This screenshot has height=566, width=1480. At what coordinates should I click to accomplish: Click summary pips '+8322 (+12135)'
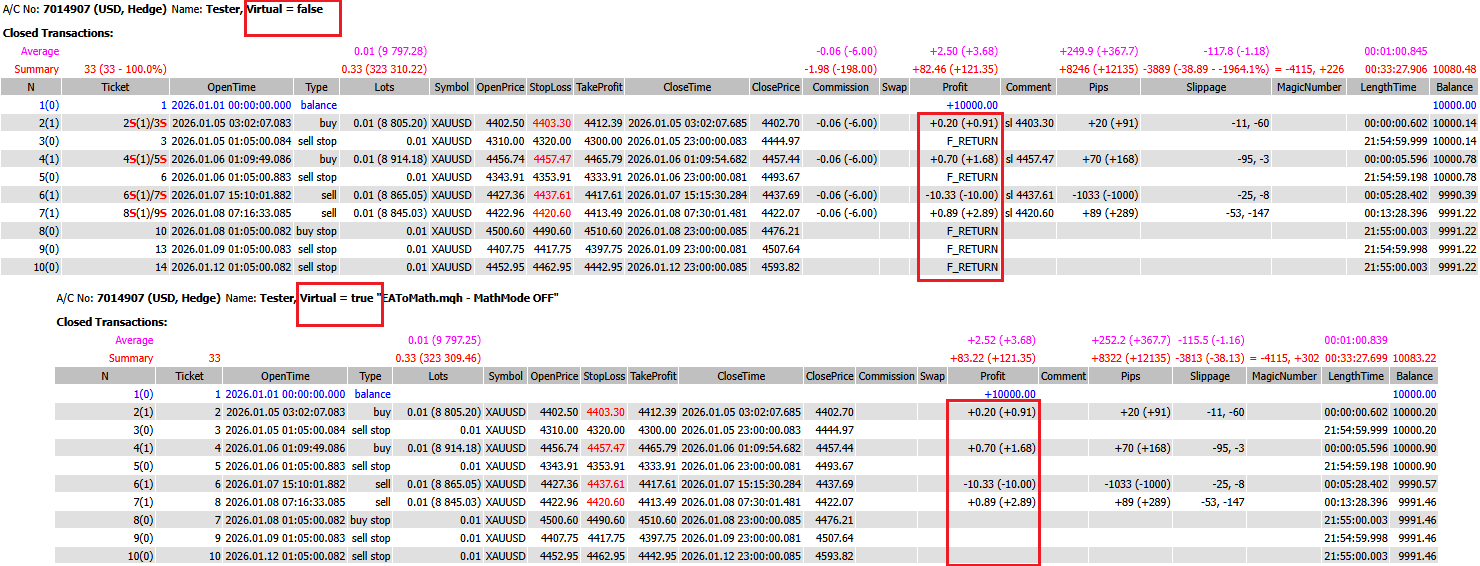pos(1131,358)
